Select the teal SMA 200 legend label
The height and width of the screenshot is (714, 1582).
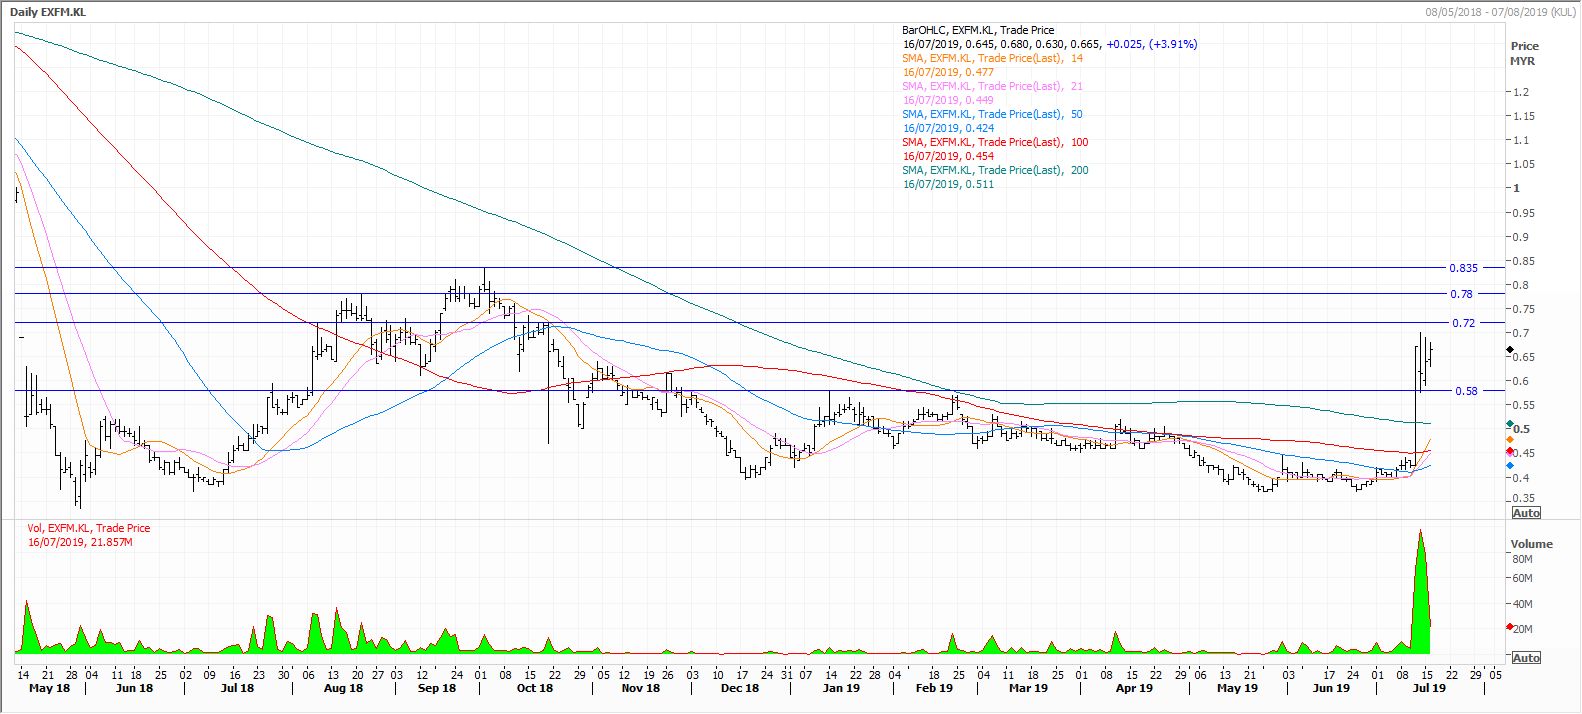point(995,171)
